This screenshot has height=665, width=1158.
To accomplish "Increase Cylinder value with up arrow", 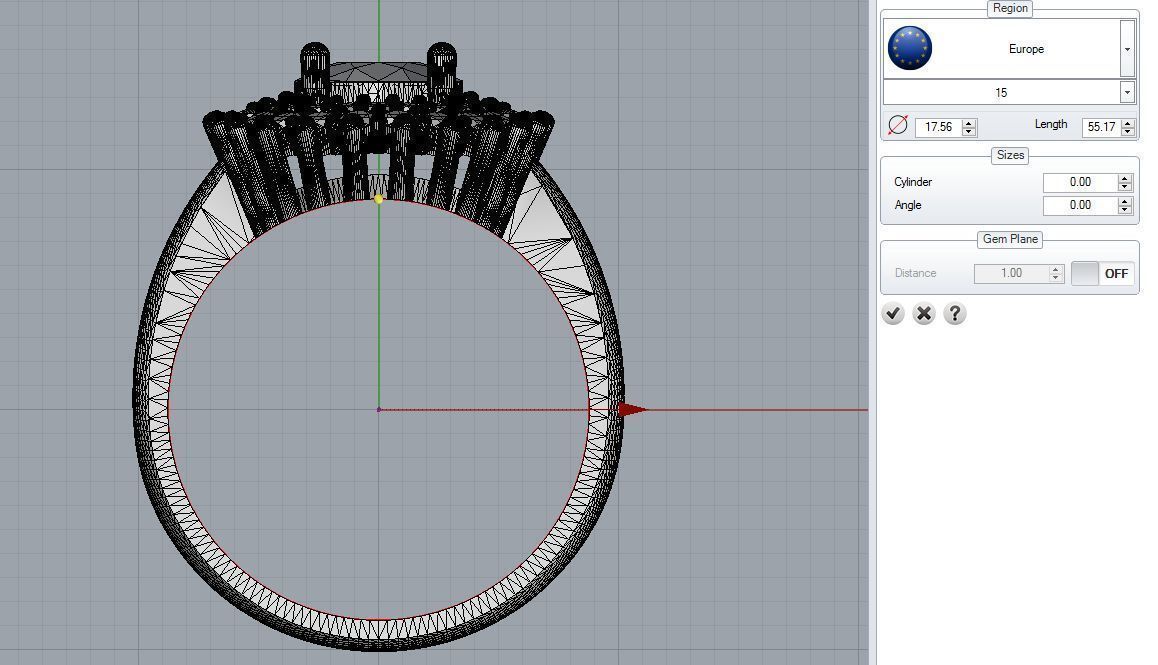I will click(x=1125, y=178).
